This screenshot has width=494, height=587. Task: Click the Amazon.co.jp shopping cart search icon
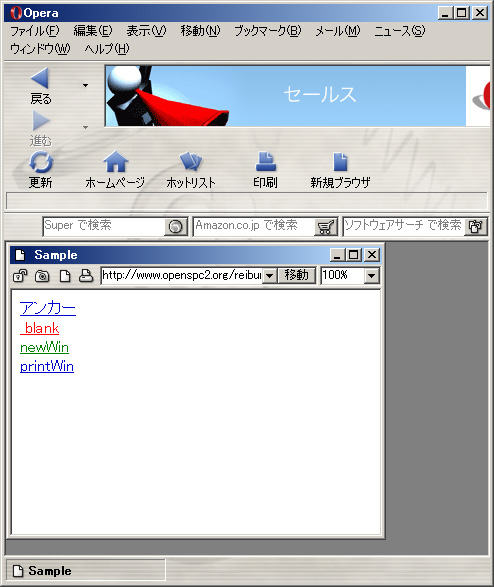coord(325,227)
